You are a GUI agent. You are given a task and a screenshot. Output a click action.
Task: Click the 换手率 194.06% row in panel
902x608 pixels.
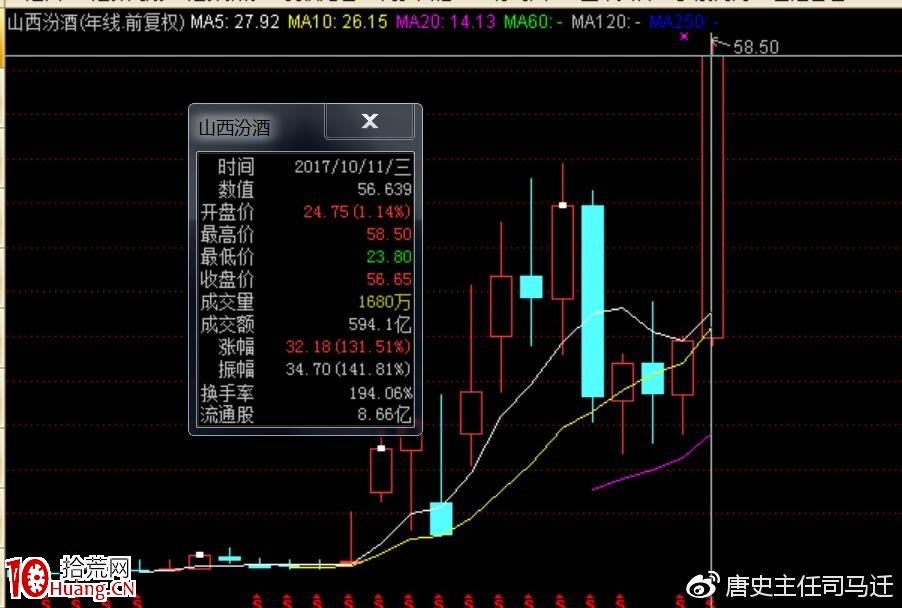[305, 395]
